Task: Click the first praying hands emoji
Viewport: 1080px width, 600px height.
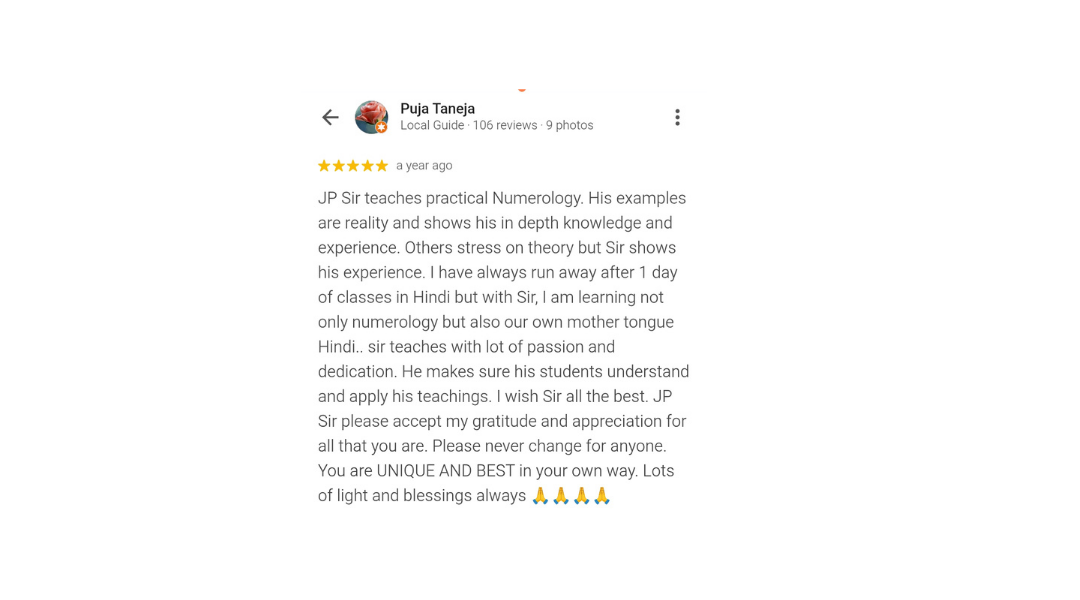Action: (540, 495)
